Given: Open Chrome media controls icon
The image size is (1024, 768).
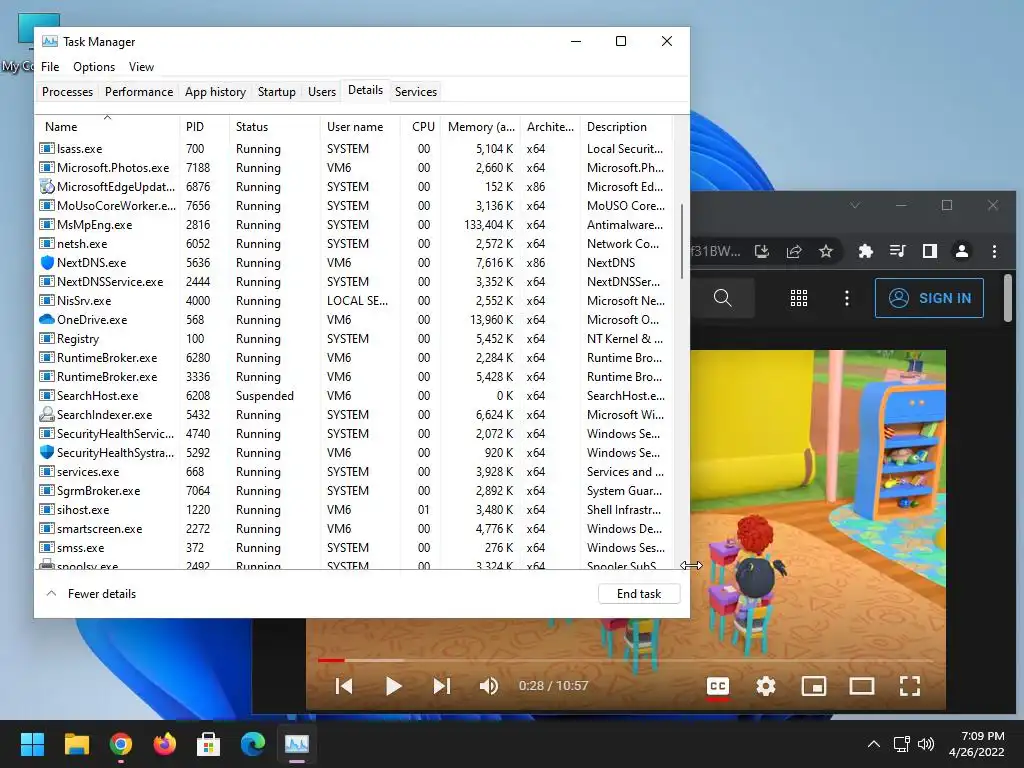Looking at the screenshot, I should (x=897, y=251).
